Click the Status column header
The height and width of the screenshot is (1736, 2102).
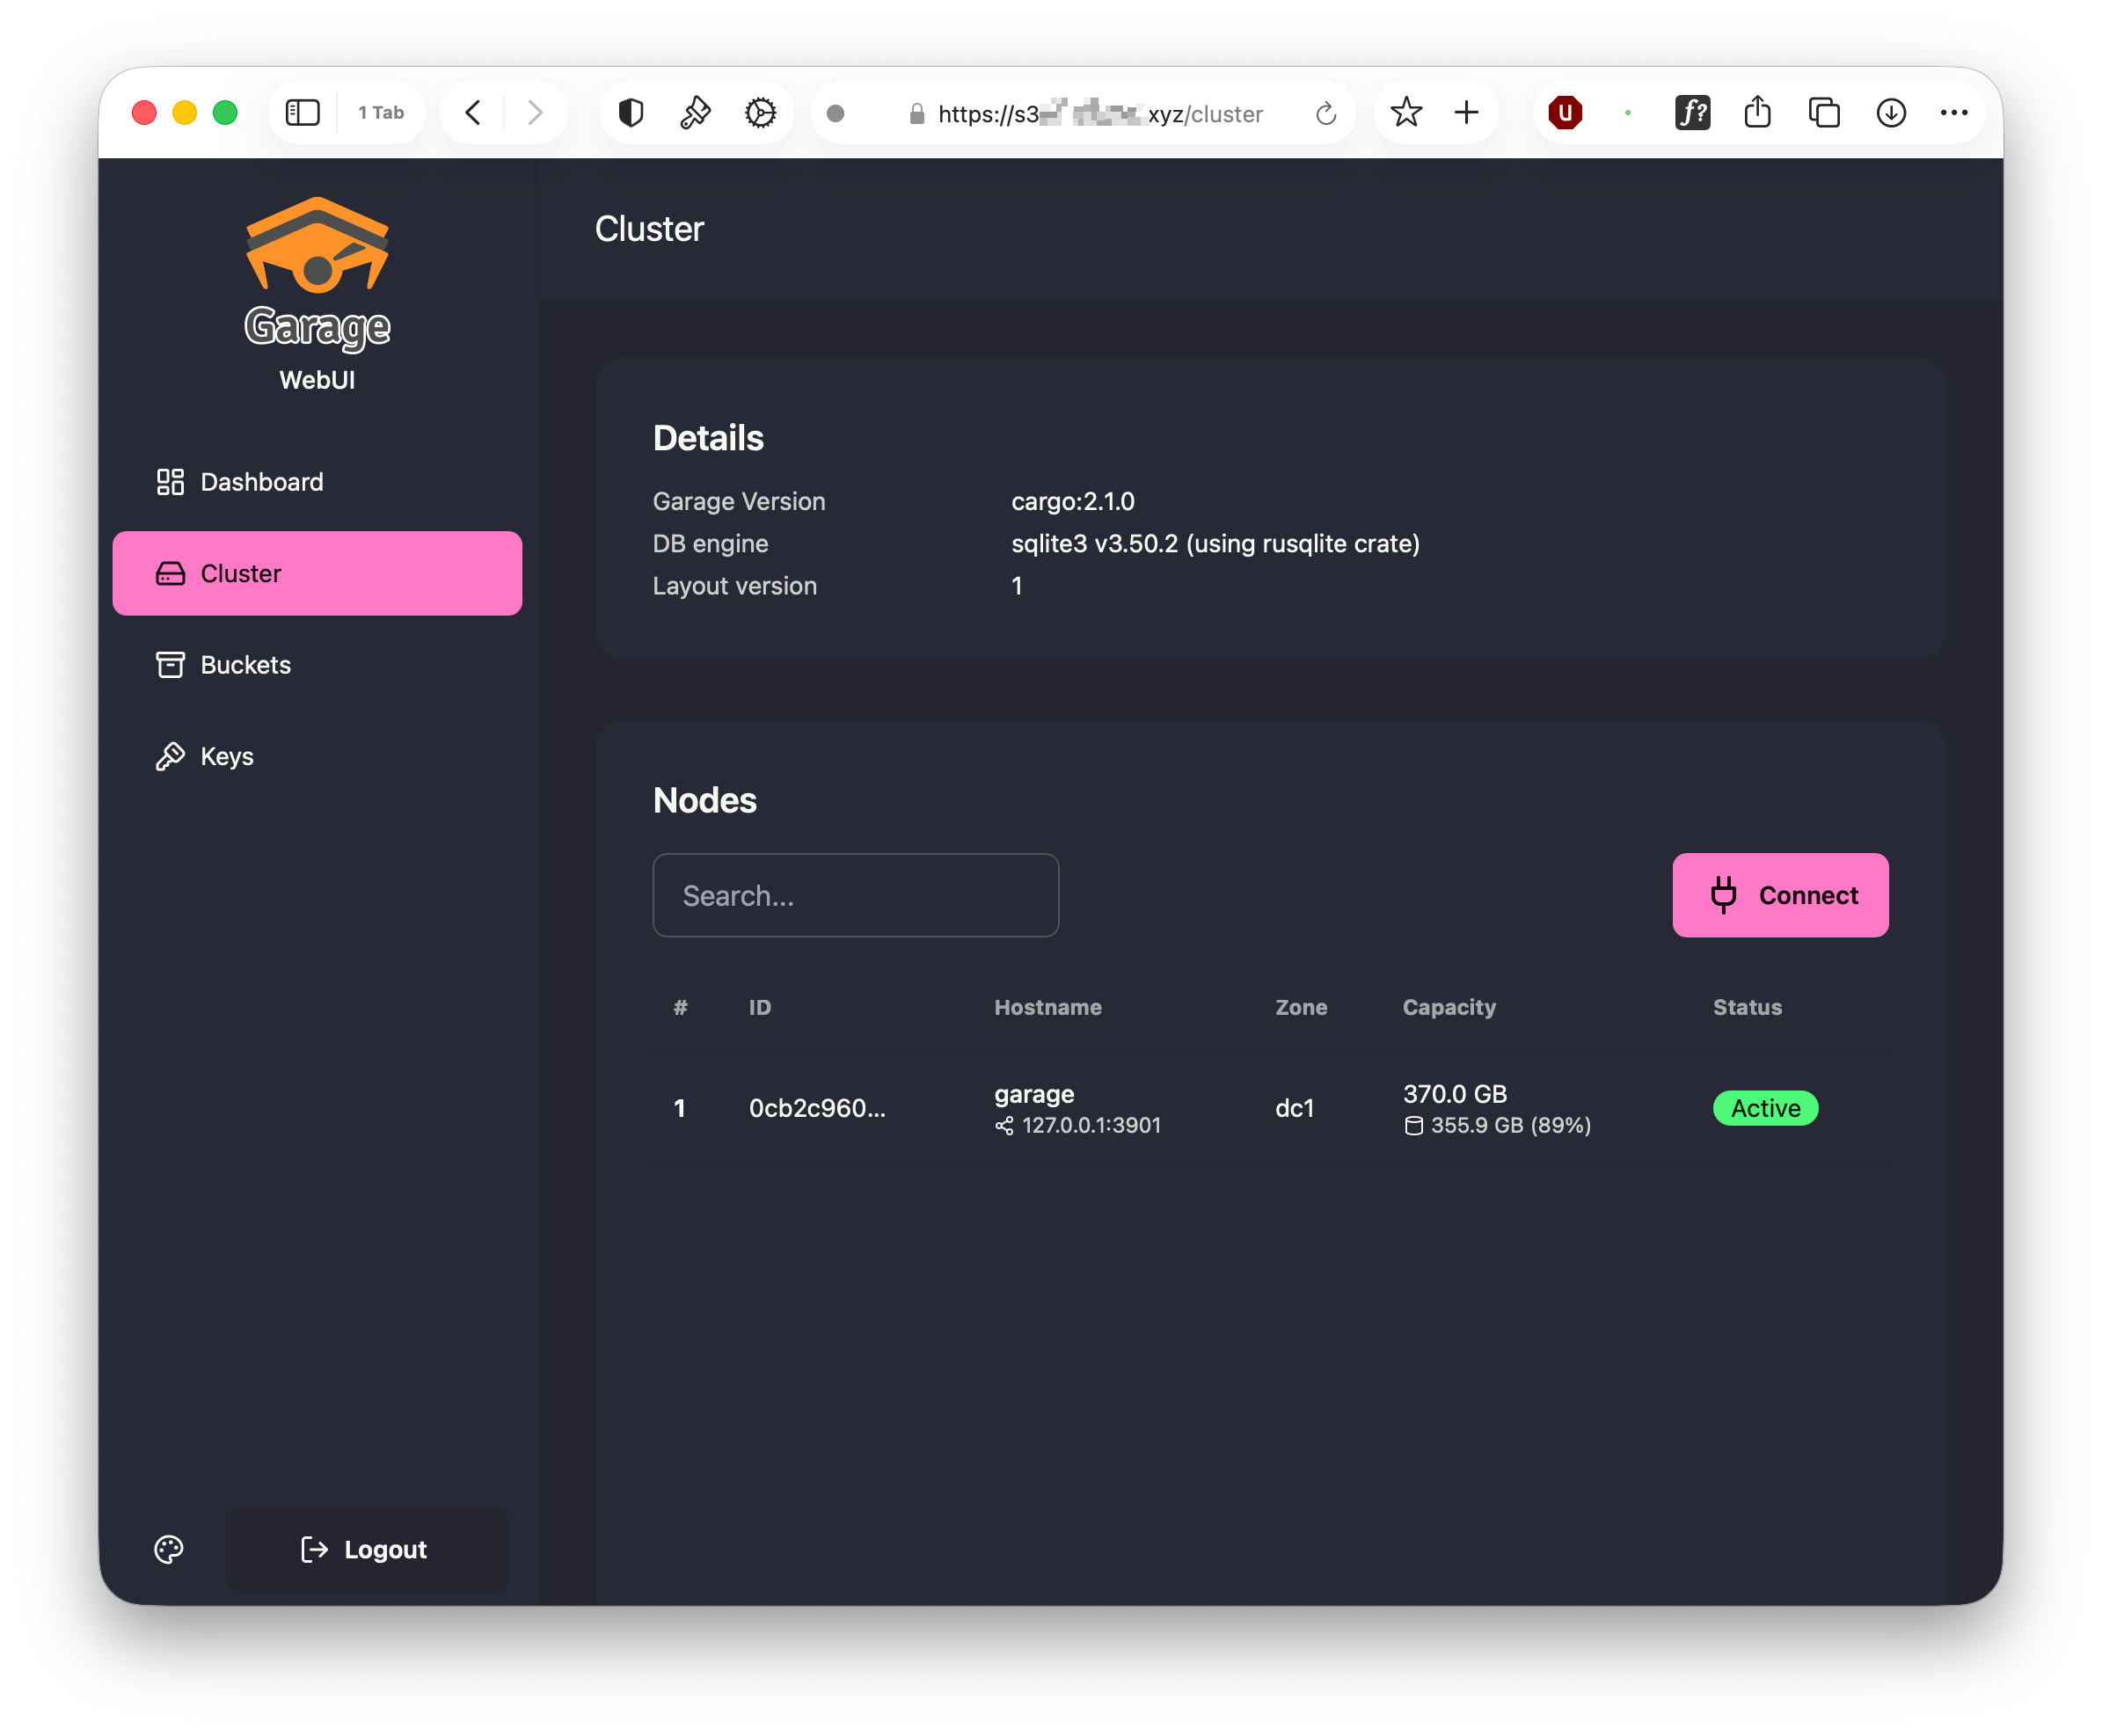1747,1007
